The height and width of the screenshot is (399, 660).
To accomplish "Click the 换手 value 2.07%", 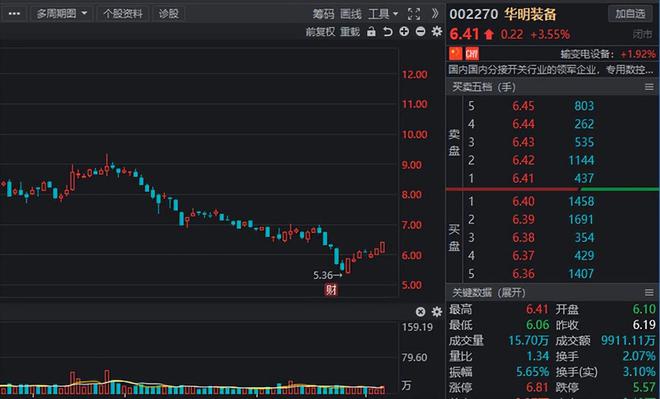I will (x=639, y=356).
